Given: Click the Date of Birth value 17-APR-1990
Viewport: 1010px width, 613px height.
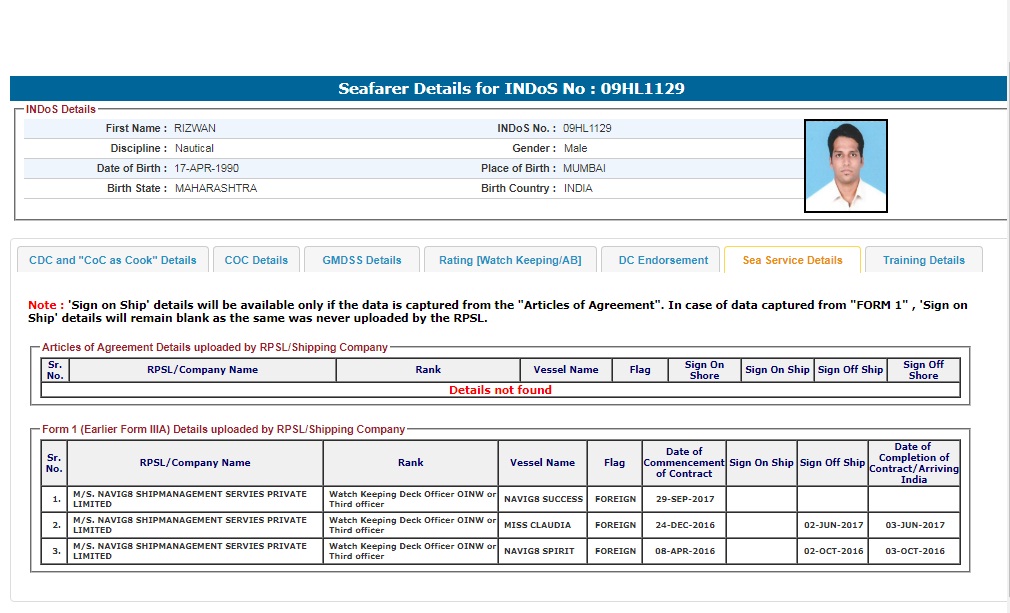Looking at the screenshot, I should point(207,168).
